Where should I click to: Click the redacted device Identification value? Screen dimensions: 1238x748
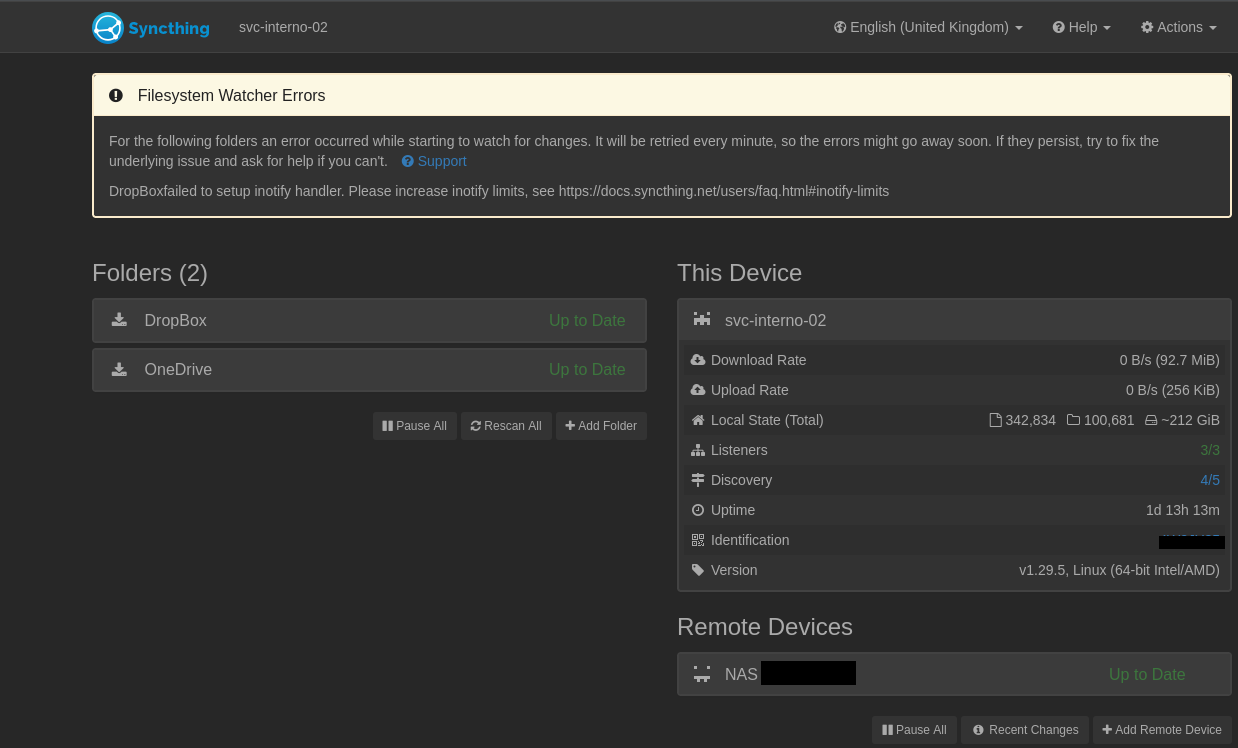click(x=1192, y=541)
